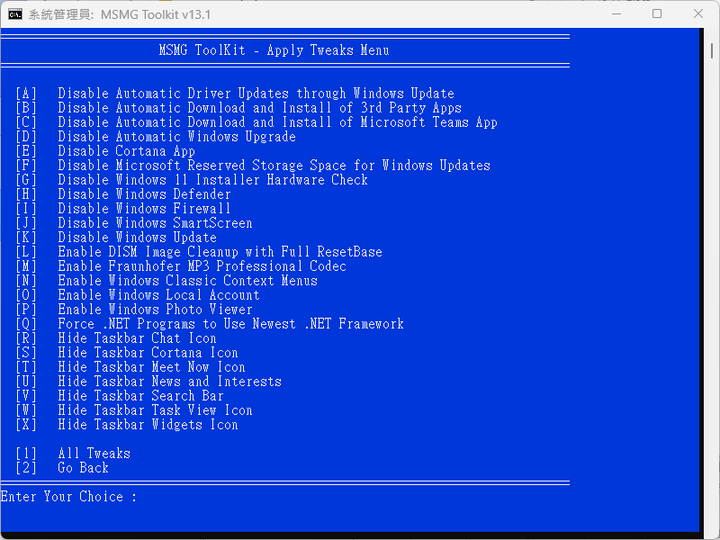The width and height of the screenshot is (720, 540).
Task: Select Disable Windows 11 Installer Hardware Check
Action: tap(191, 180)
